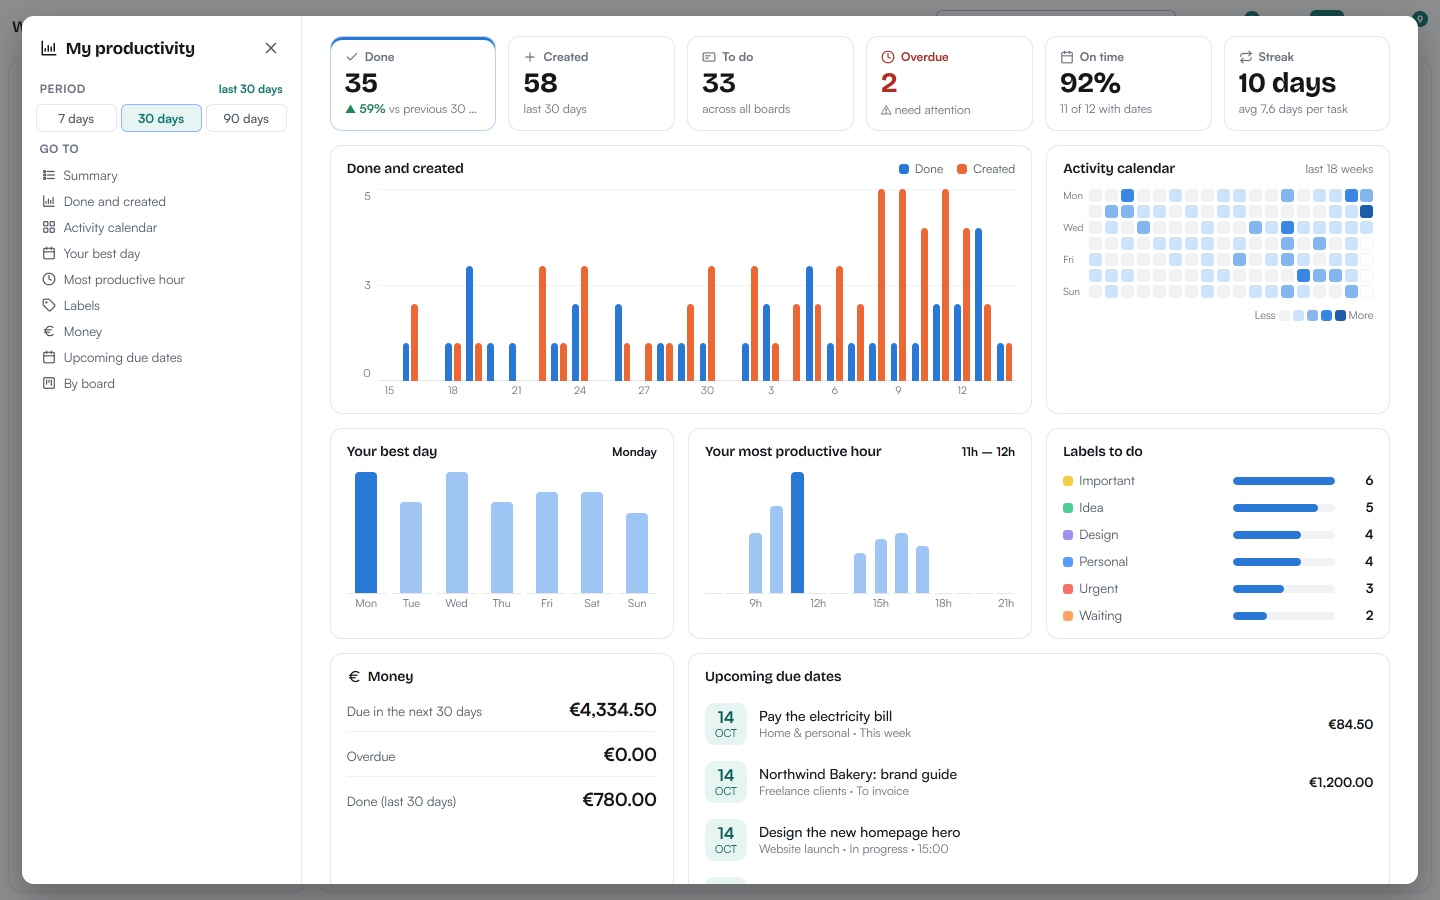
Task: Go to Summary section
Action: click(x=162, y=175)
